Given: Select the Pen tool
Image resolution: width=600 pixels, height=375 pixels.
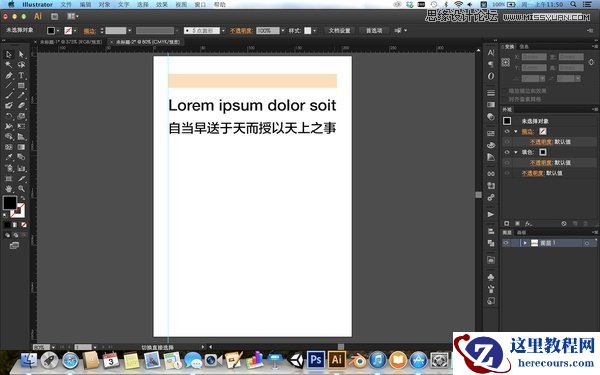Looking at the screenshot, I should [x=8, y=75].
